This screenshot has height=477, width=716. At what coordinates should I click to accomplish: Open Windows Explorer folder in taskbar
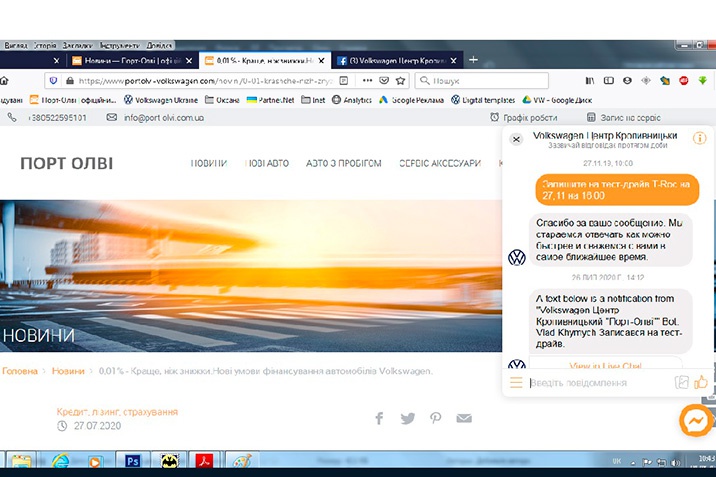click(x=21, y=461)
